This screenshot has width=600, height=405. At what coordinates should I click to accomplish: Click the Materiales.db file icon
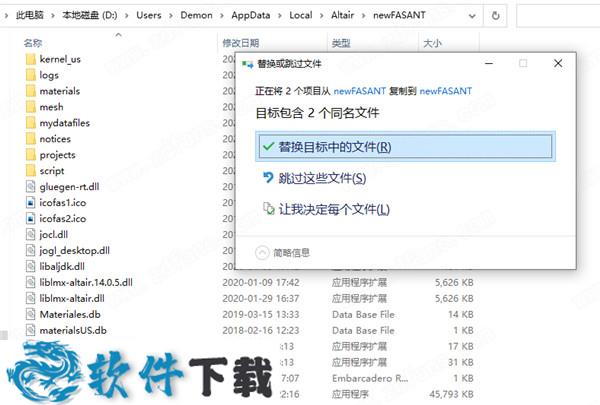pos(31,315)
